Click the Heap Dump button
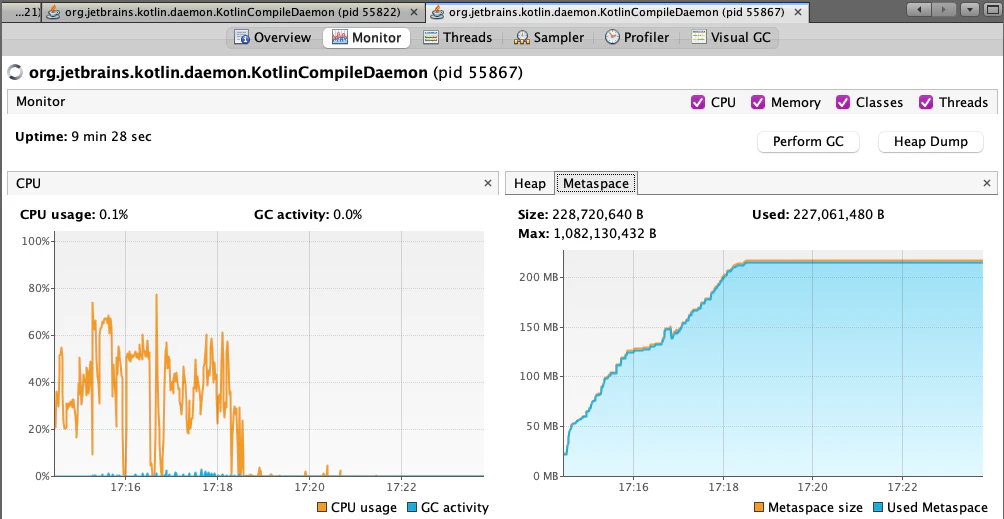The width and height of the screenshot is (1004, 519). coord(930,141)
